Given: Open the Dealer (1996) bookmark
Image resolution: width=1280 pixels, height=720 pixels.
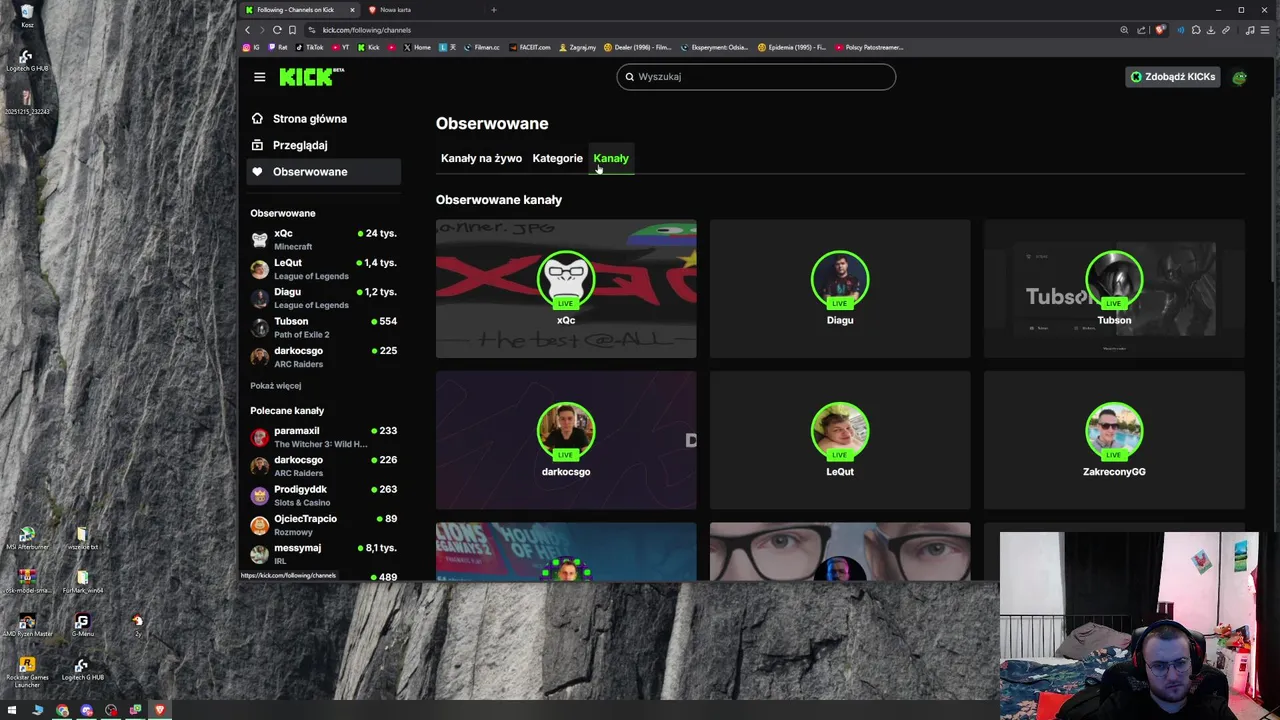Looking at the screenshot, I should (x=638, y=47).
